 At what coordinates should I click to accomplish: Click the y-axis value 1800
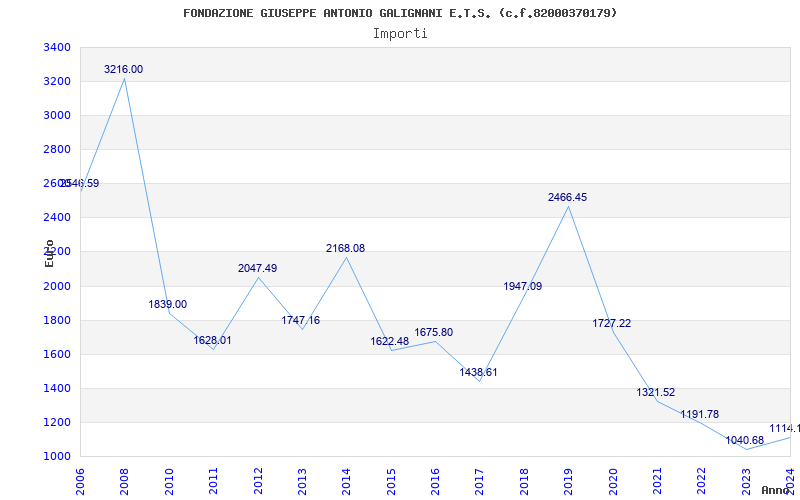(57, 320)
